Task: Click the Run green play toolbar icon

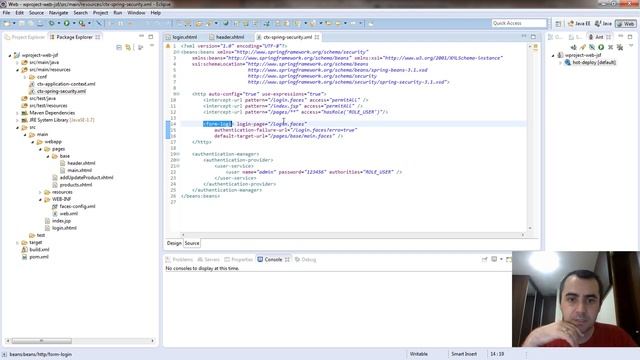Action: [x=67, y=23]
